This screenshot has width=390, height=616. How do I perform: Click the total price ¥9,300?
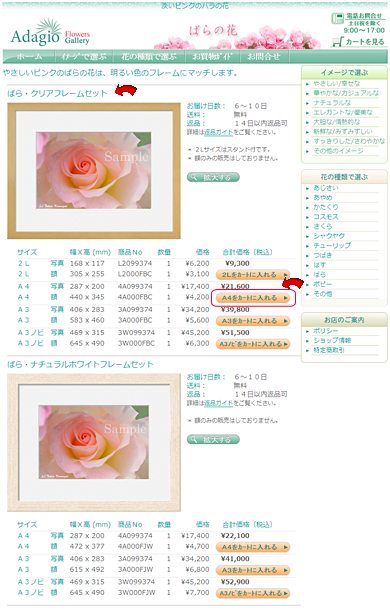(237, 263)
